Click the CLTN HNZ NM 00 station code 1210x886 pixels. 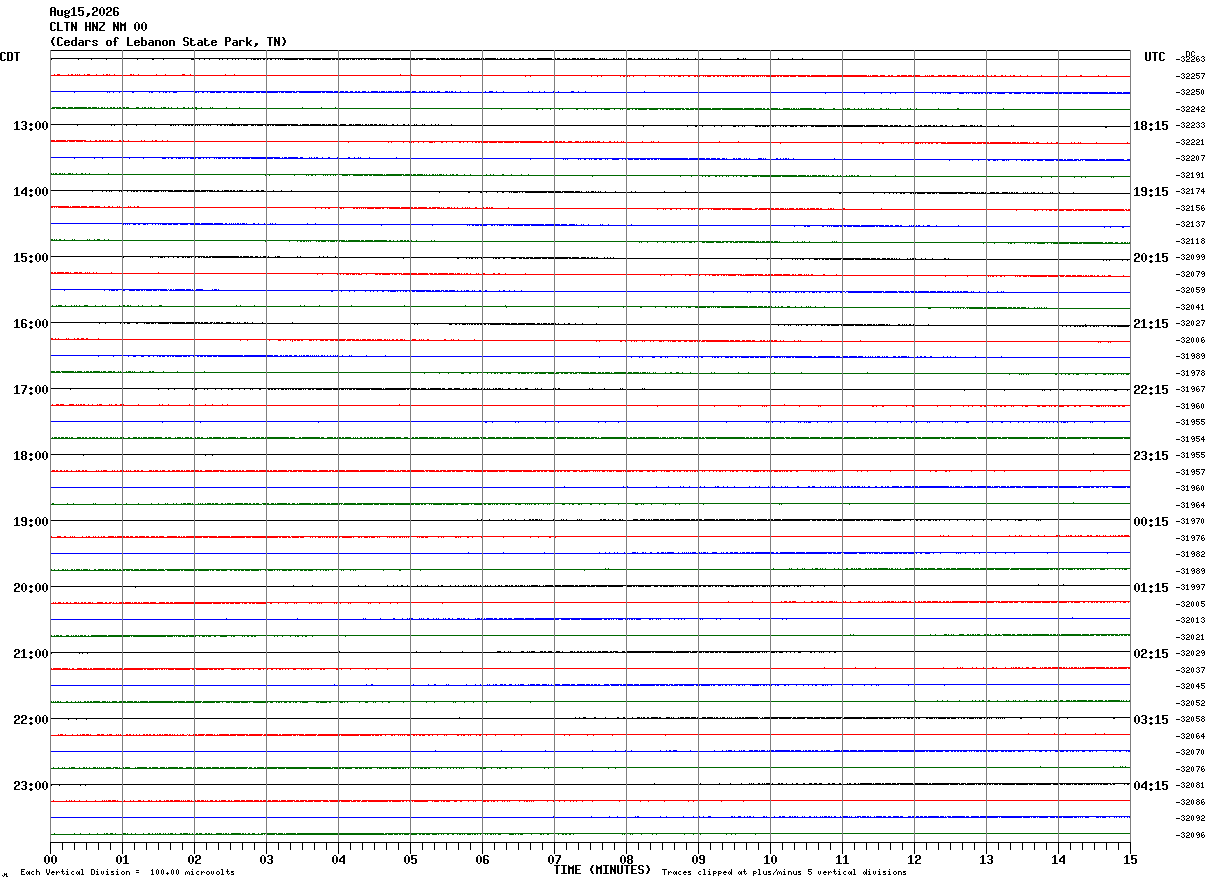coord(98,27)
